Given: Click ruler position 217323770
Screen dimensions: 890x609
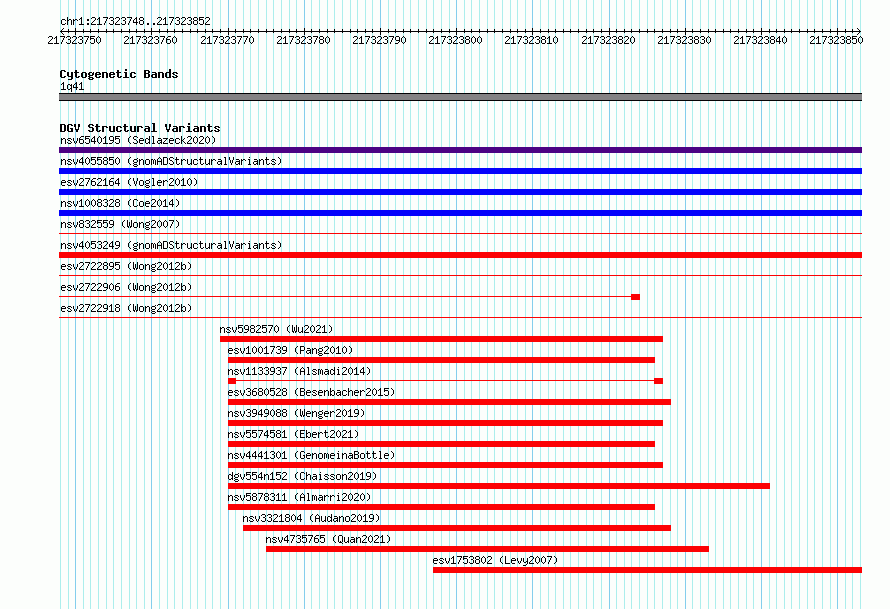Looking at the screenshot, I should 227,40.
